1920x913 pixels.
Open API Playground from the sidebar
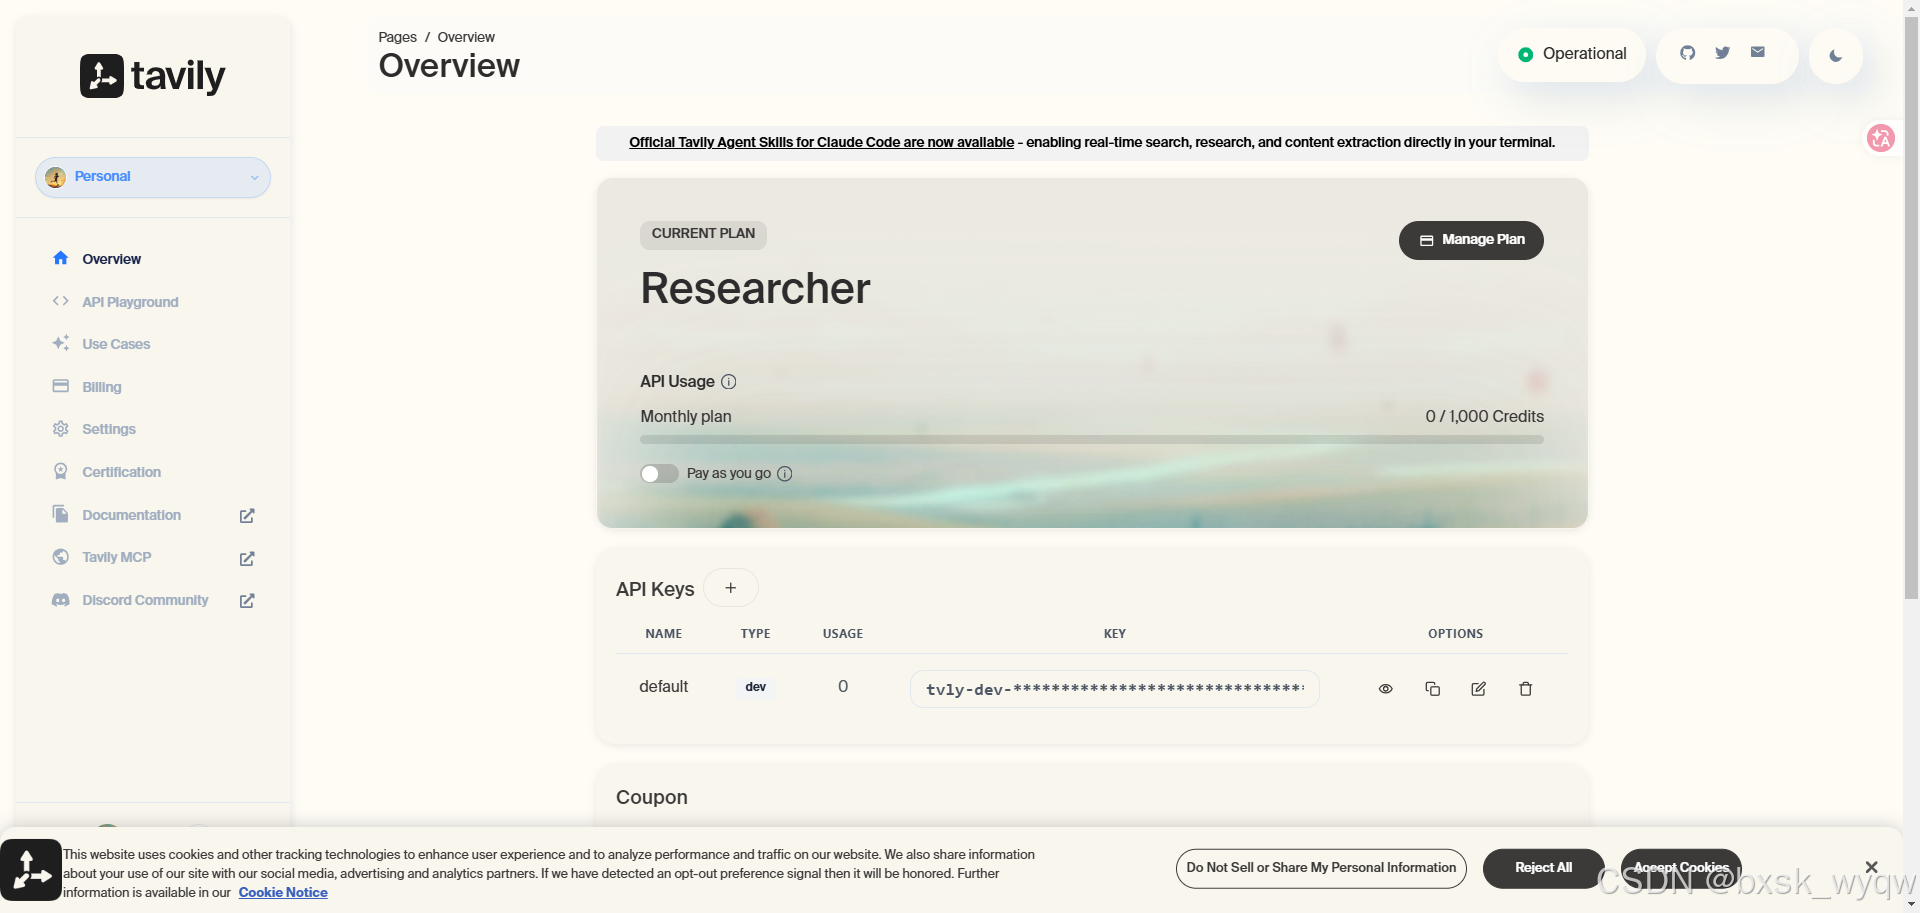(130, 302)
